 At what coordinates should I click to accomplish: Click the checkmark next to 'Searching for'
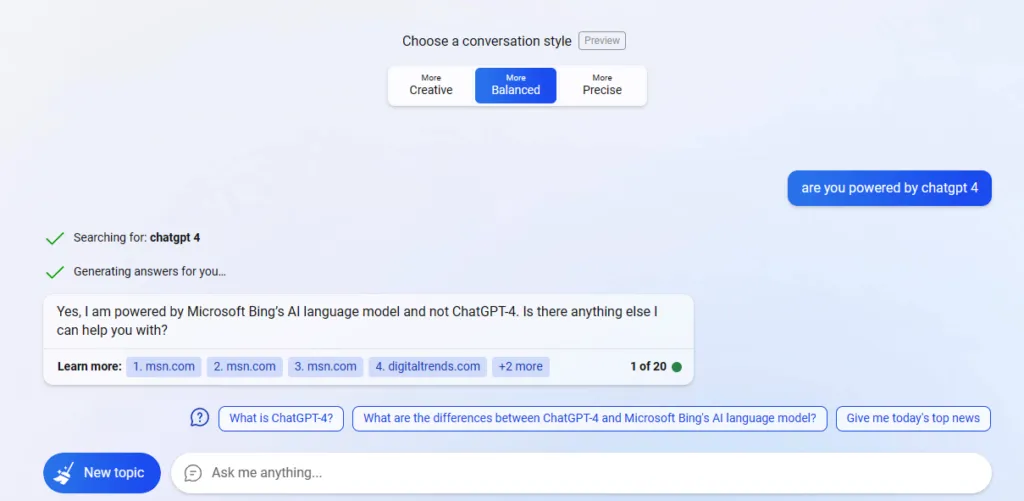click(x=55, y=238)
